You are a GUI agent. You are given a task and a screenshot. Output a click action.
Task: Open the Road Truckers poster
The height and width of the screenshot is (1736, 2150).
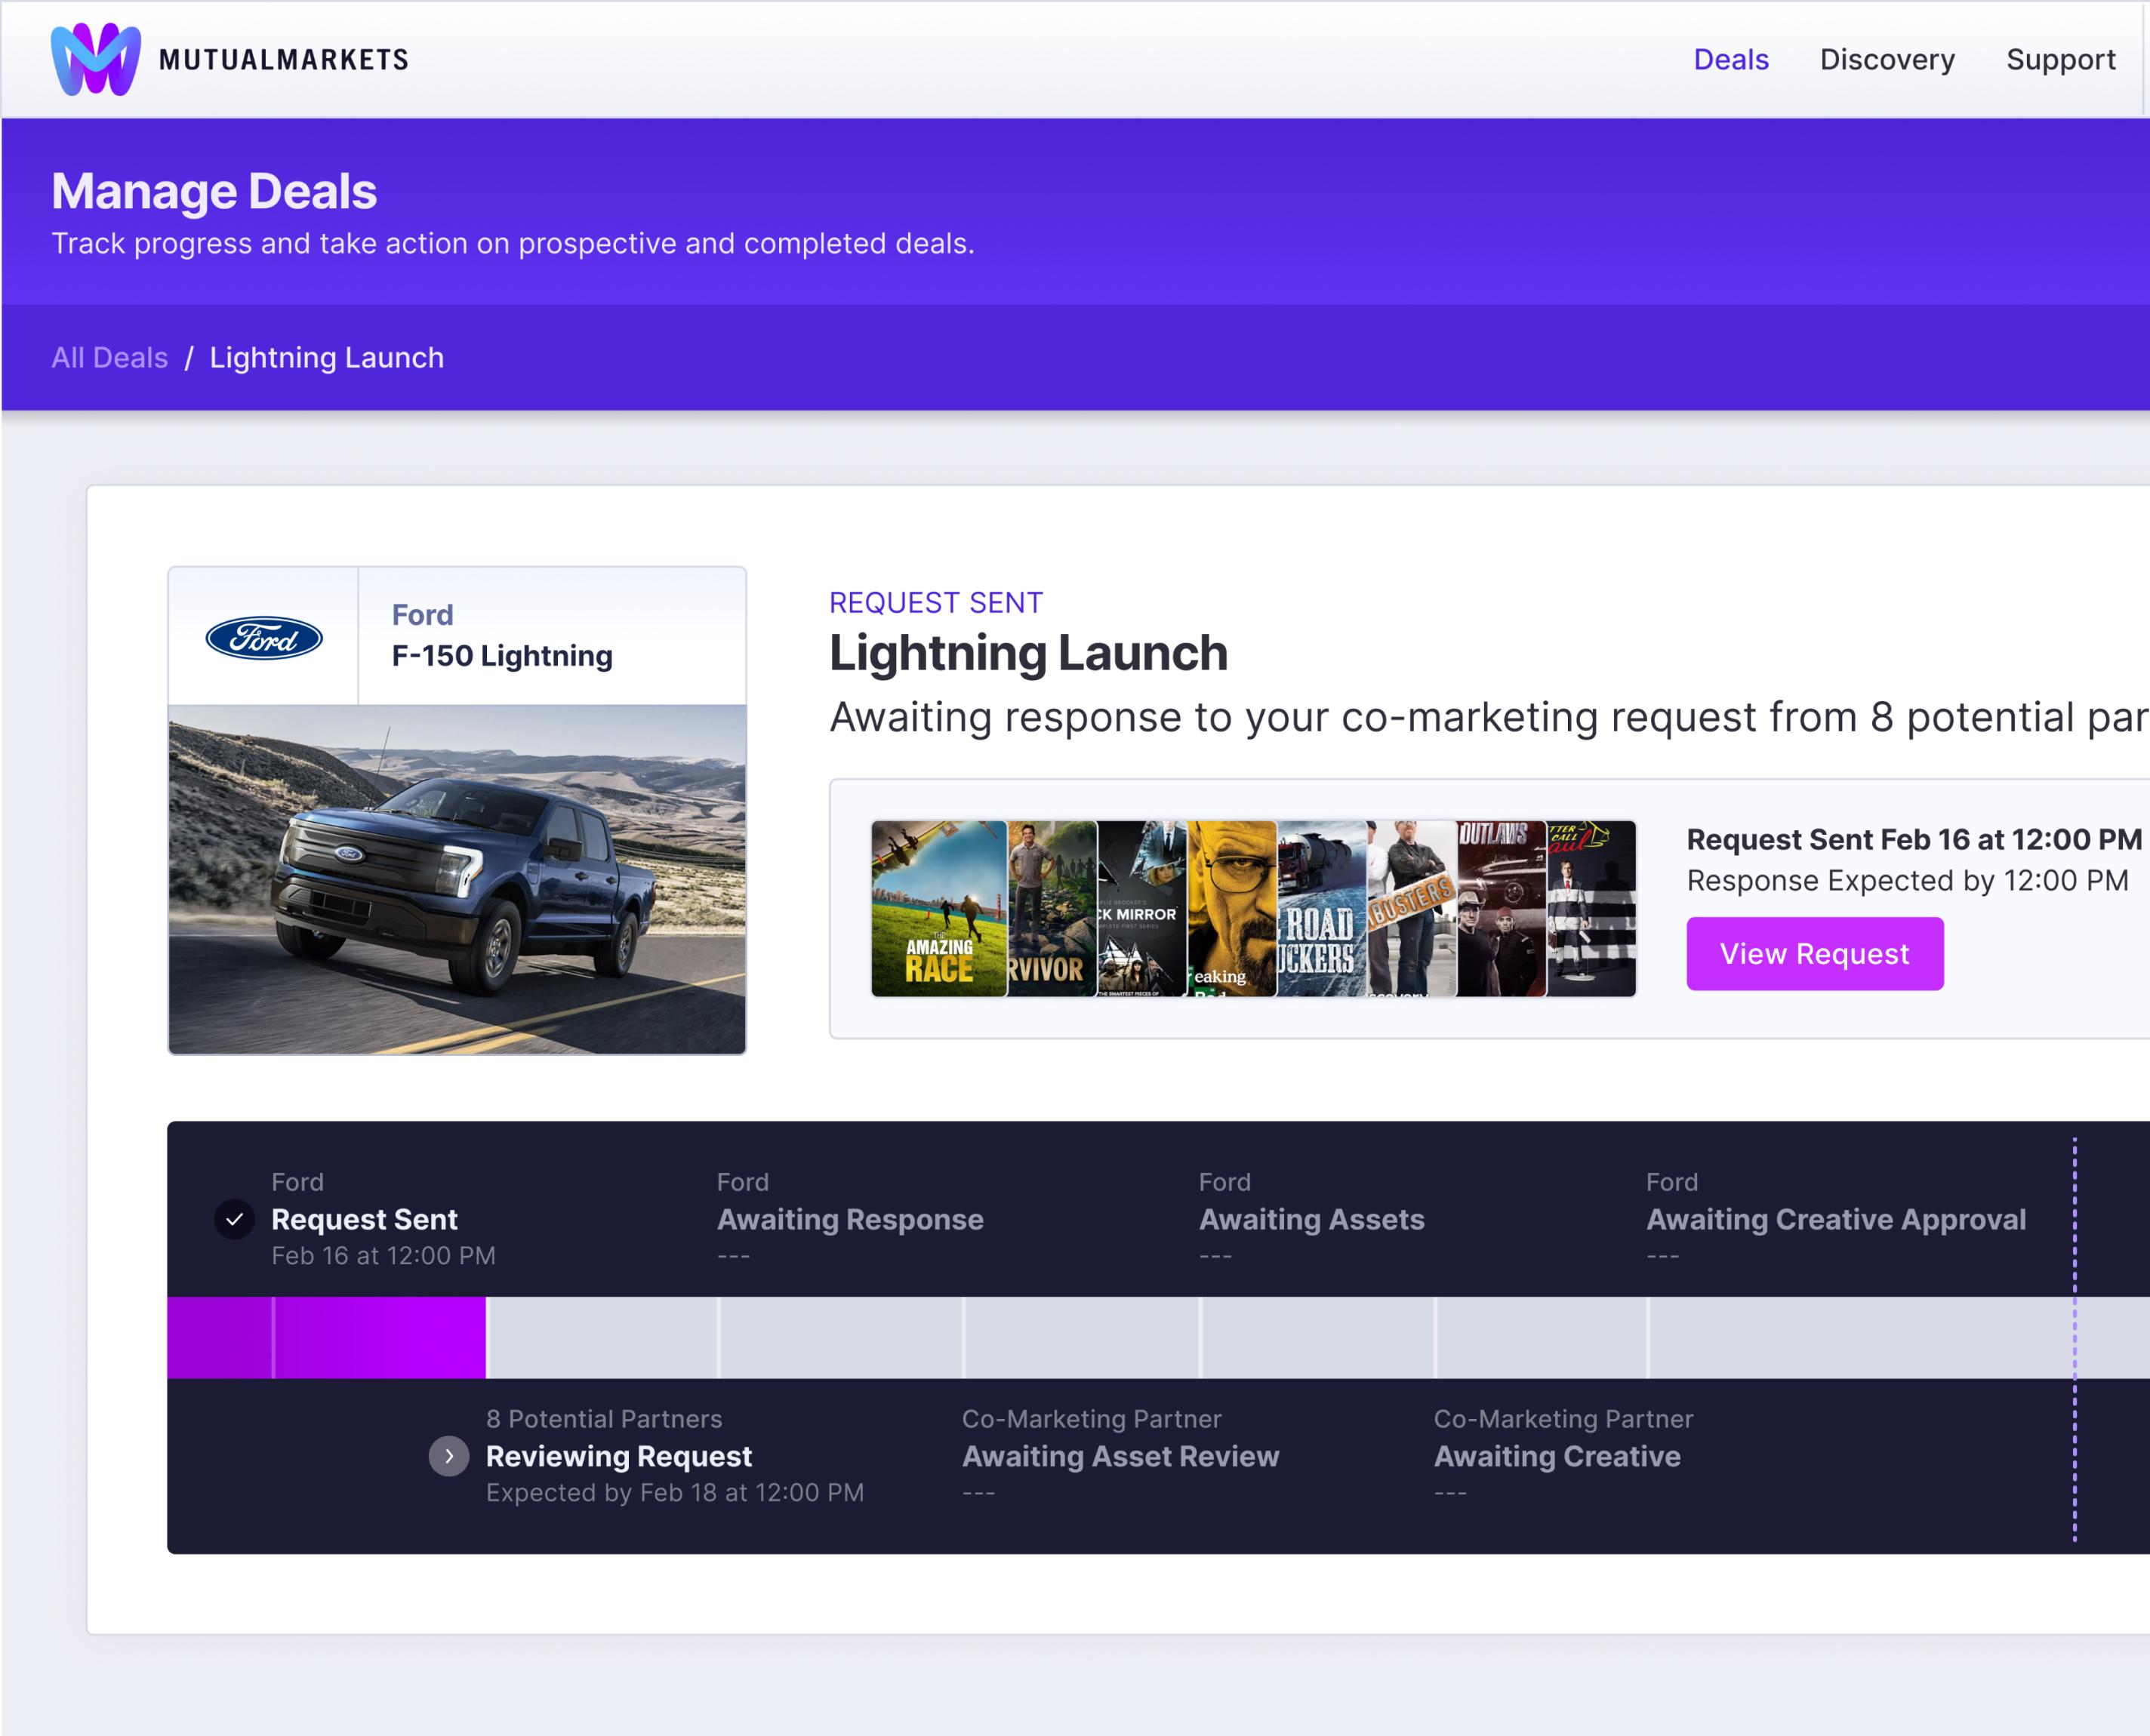coord(1322,909)
